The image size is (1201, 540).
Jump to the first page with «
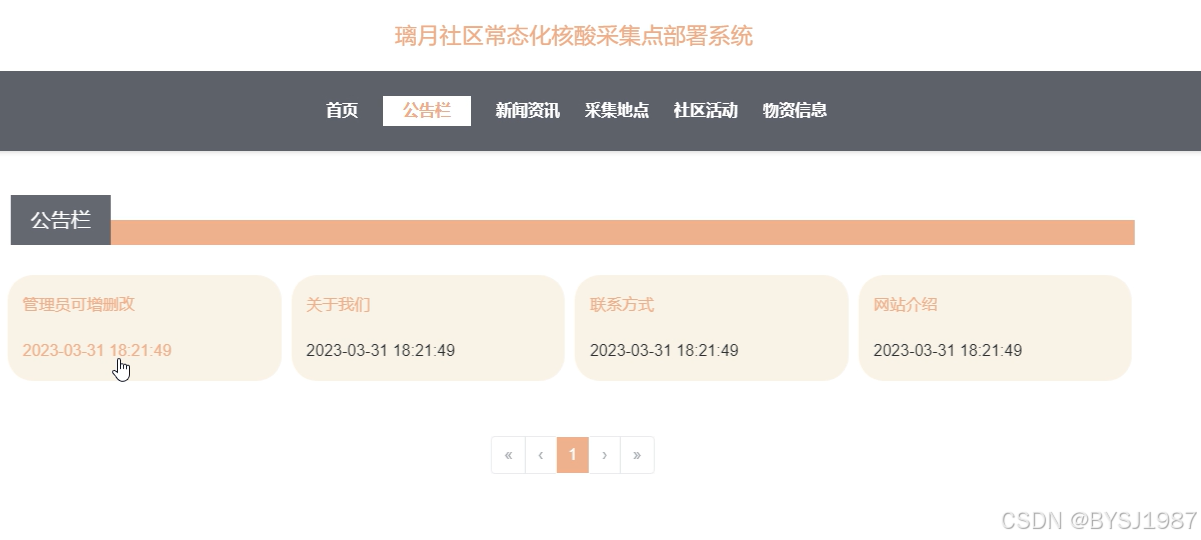[x=508, y=455]
